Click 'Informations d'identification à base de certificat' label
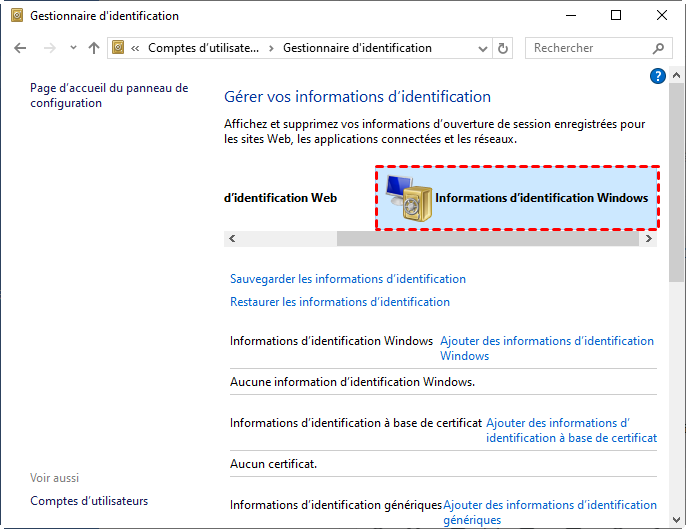The image size is (686, 529). [x=356, y=423]
